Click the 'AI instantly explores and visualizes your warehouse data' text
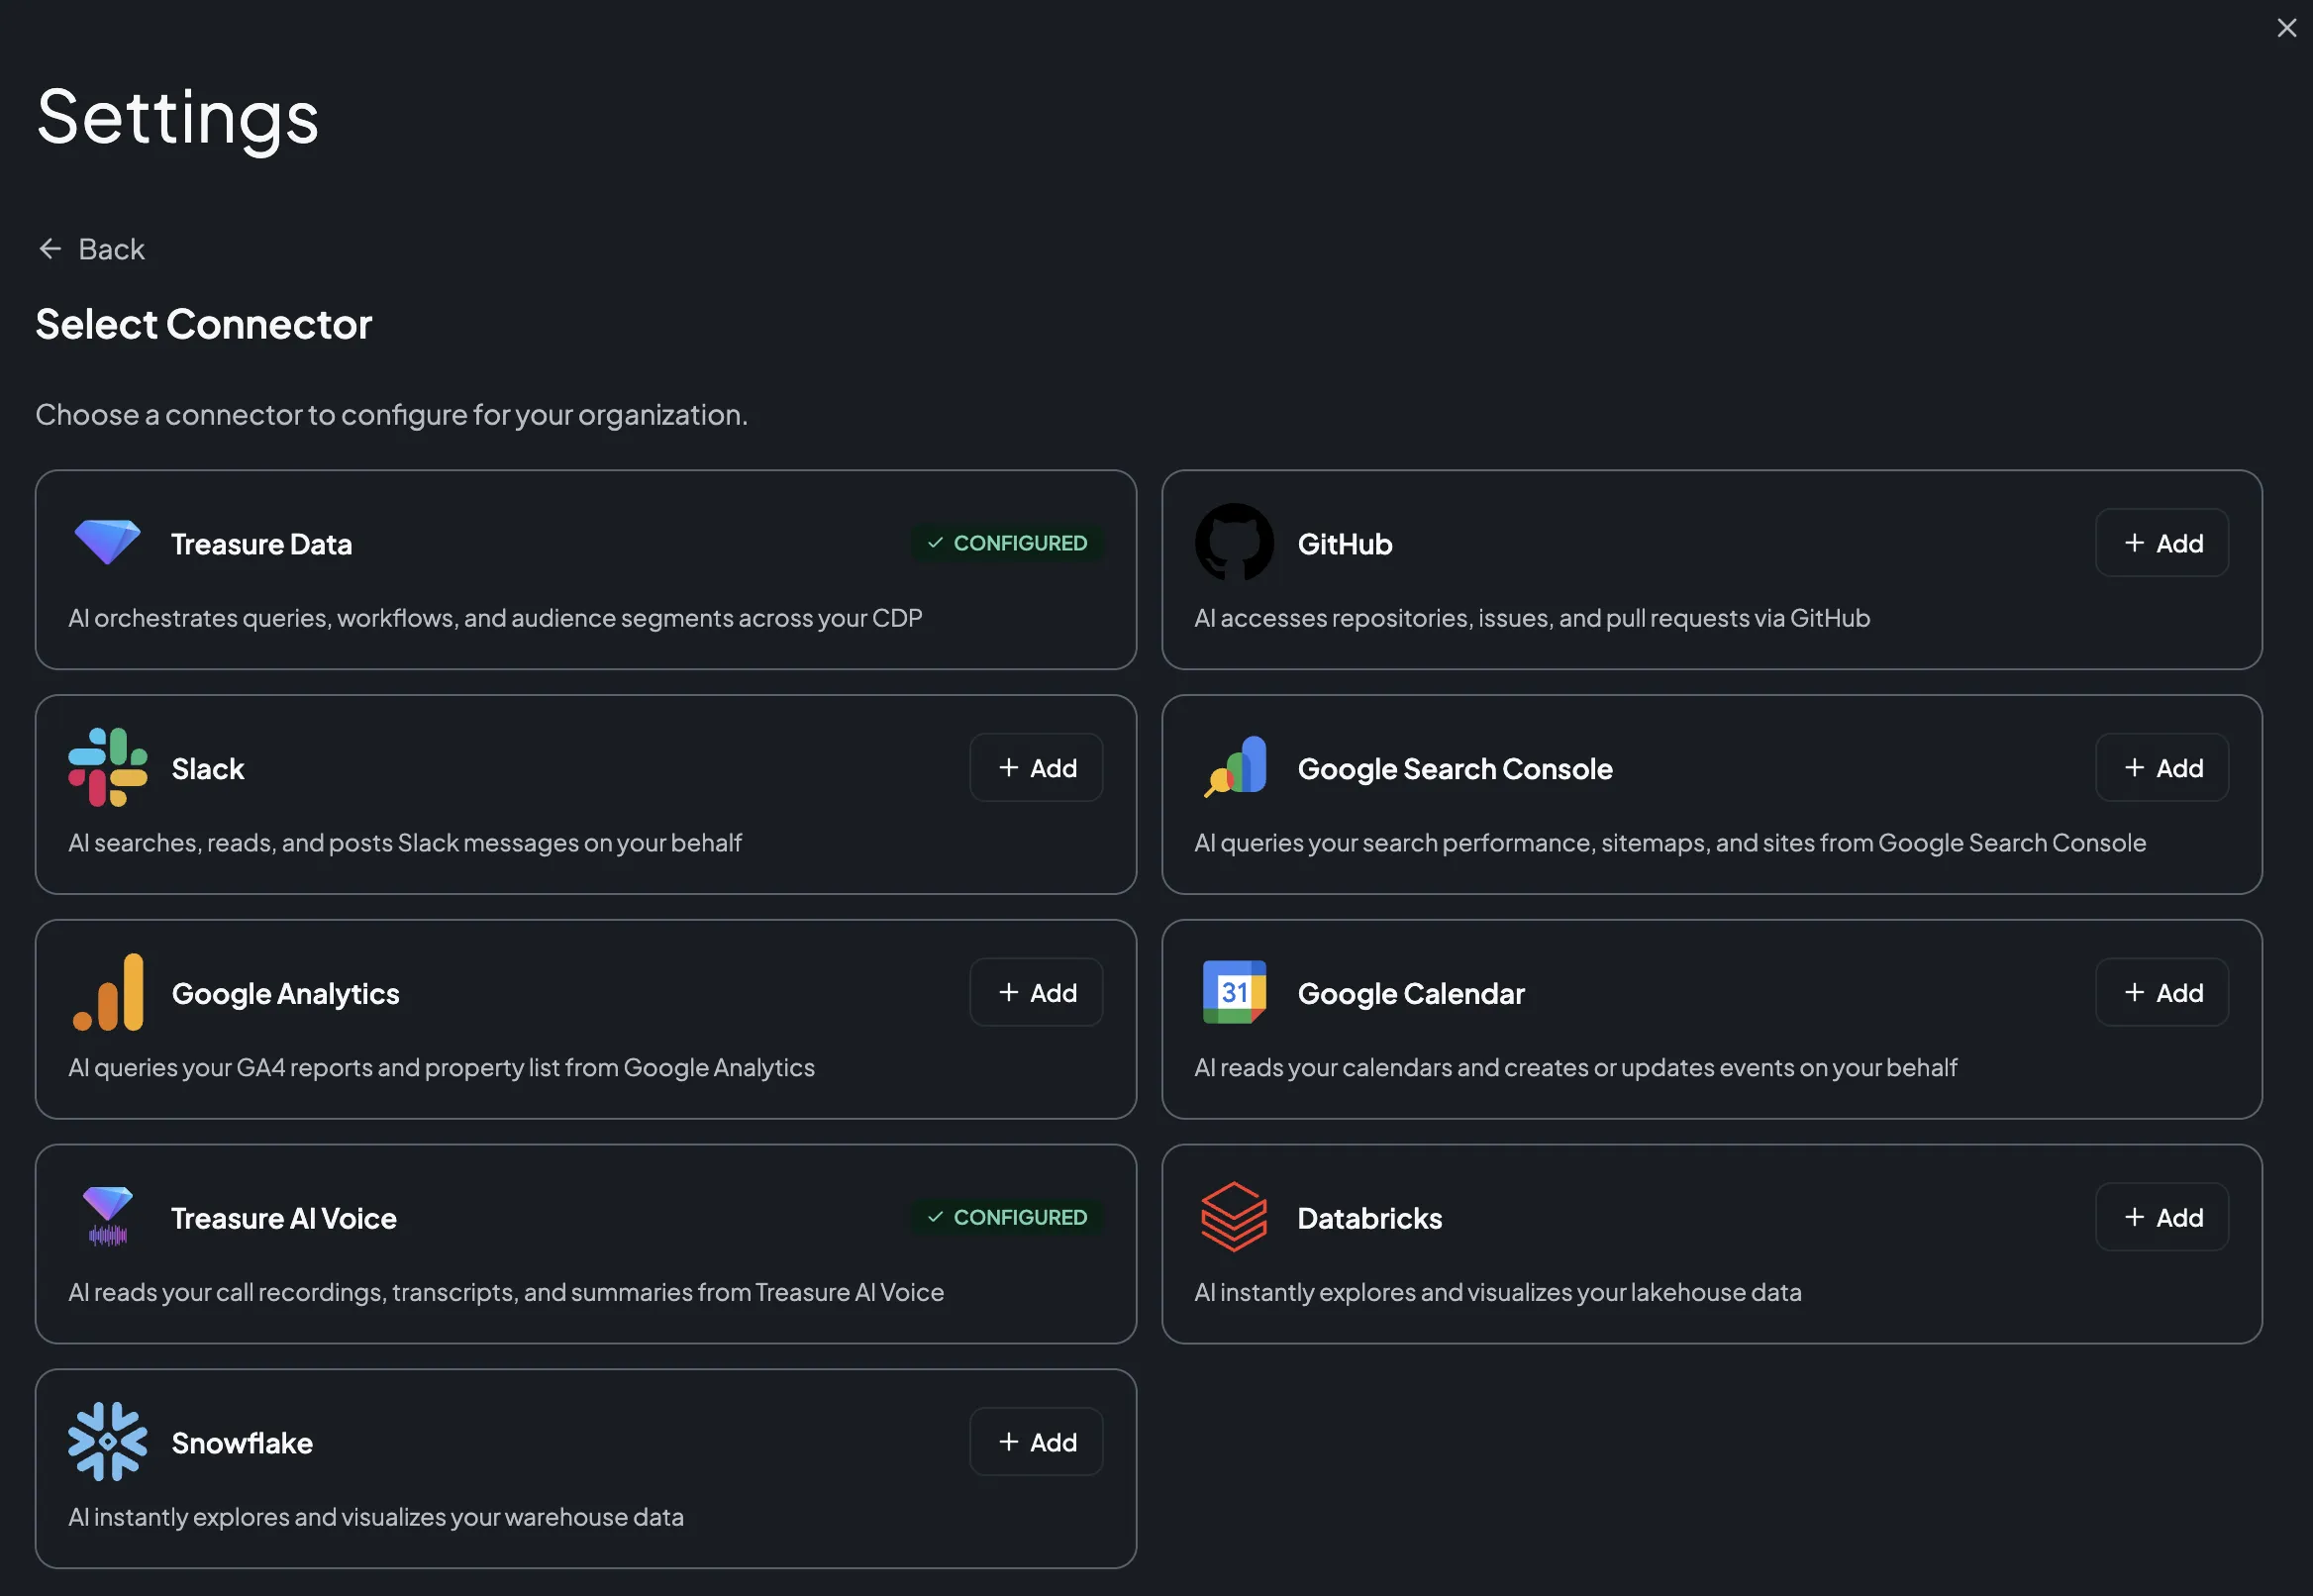 pyautogui.click(x=376, y=1517)
